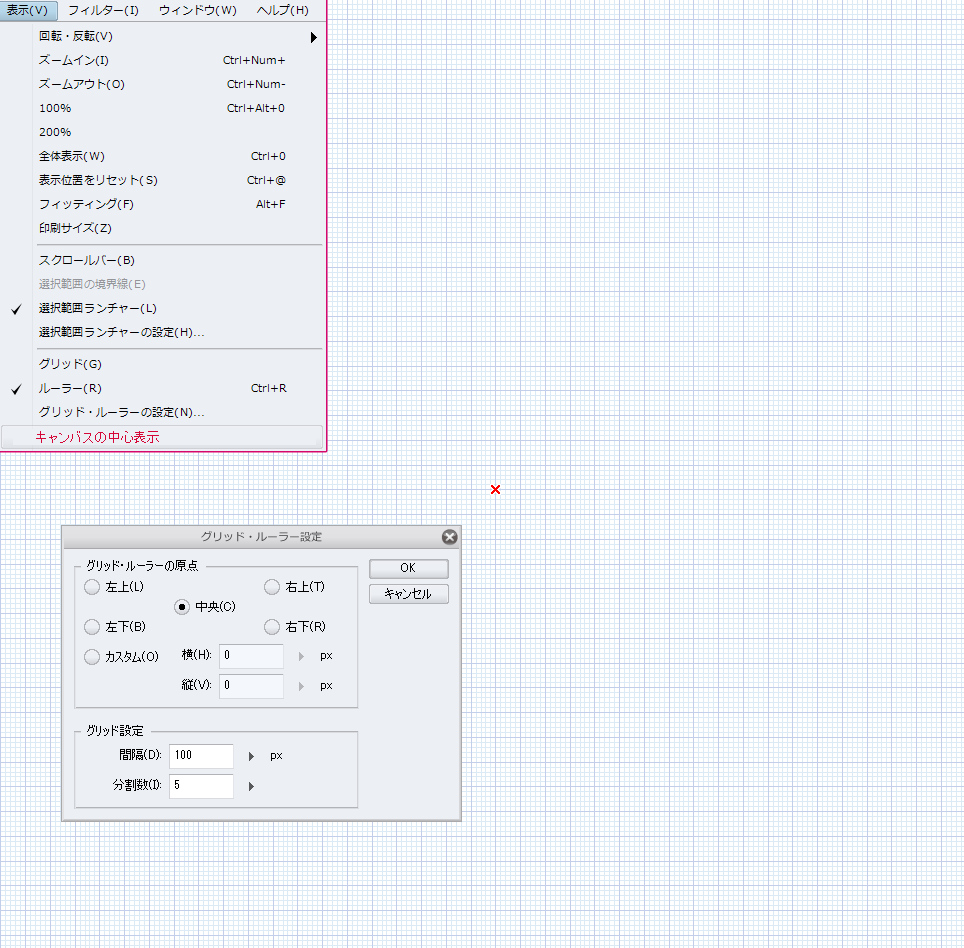Toggle ルーラー in the view menu
Viewport: 964px width, 948px height.
pos(70,388)
